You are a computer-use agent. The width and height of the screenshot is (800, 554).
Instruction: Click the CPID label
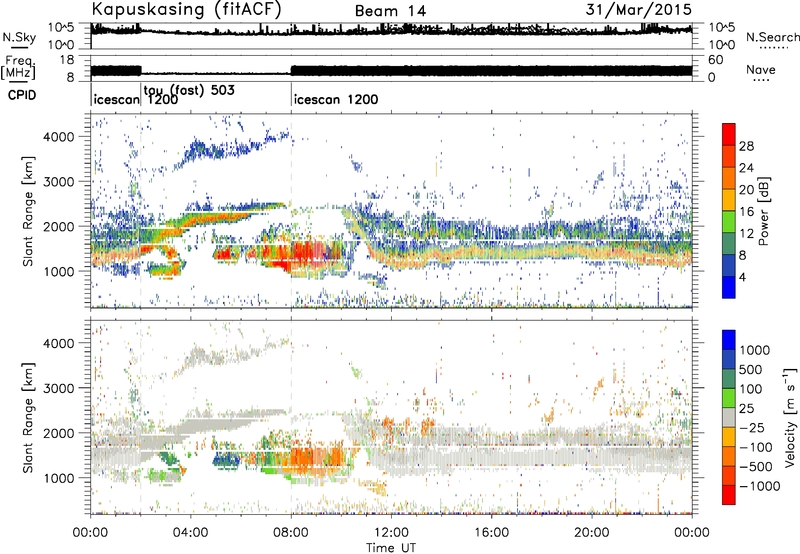tap(22, 95)
